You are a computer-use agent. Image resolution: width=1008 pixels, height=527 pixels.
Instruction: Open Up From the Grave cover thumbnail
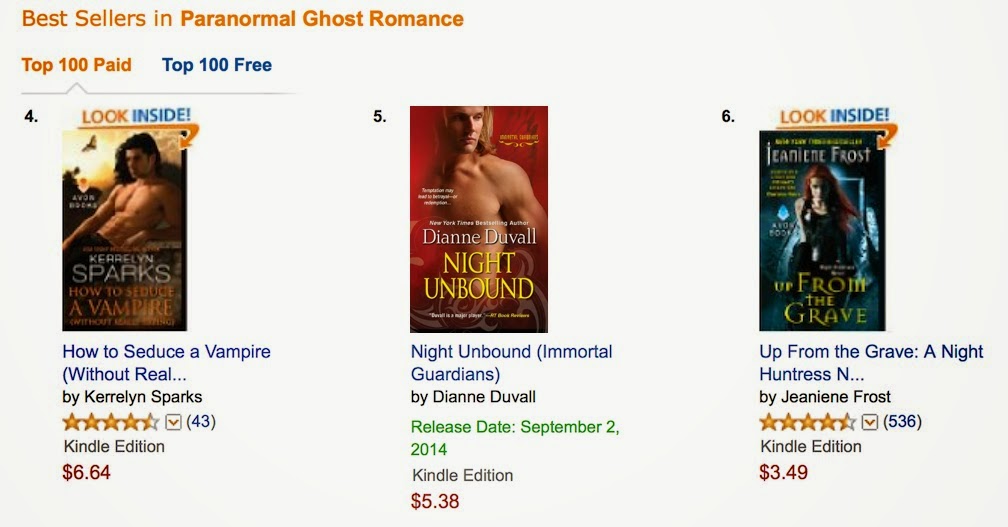pyautogui.click(x=822, y=232)
